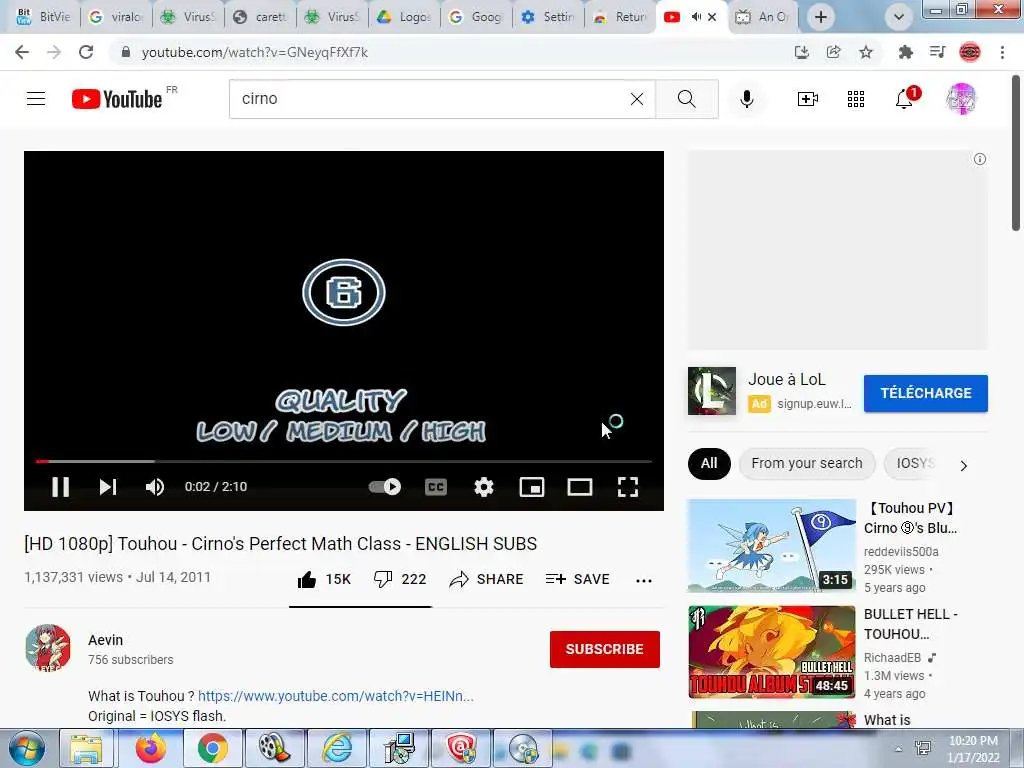Seek on the video progress bar
1024x768 pixels.
coord(344,461)
